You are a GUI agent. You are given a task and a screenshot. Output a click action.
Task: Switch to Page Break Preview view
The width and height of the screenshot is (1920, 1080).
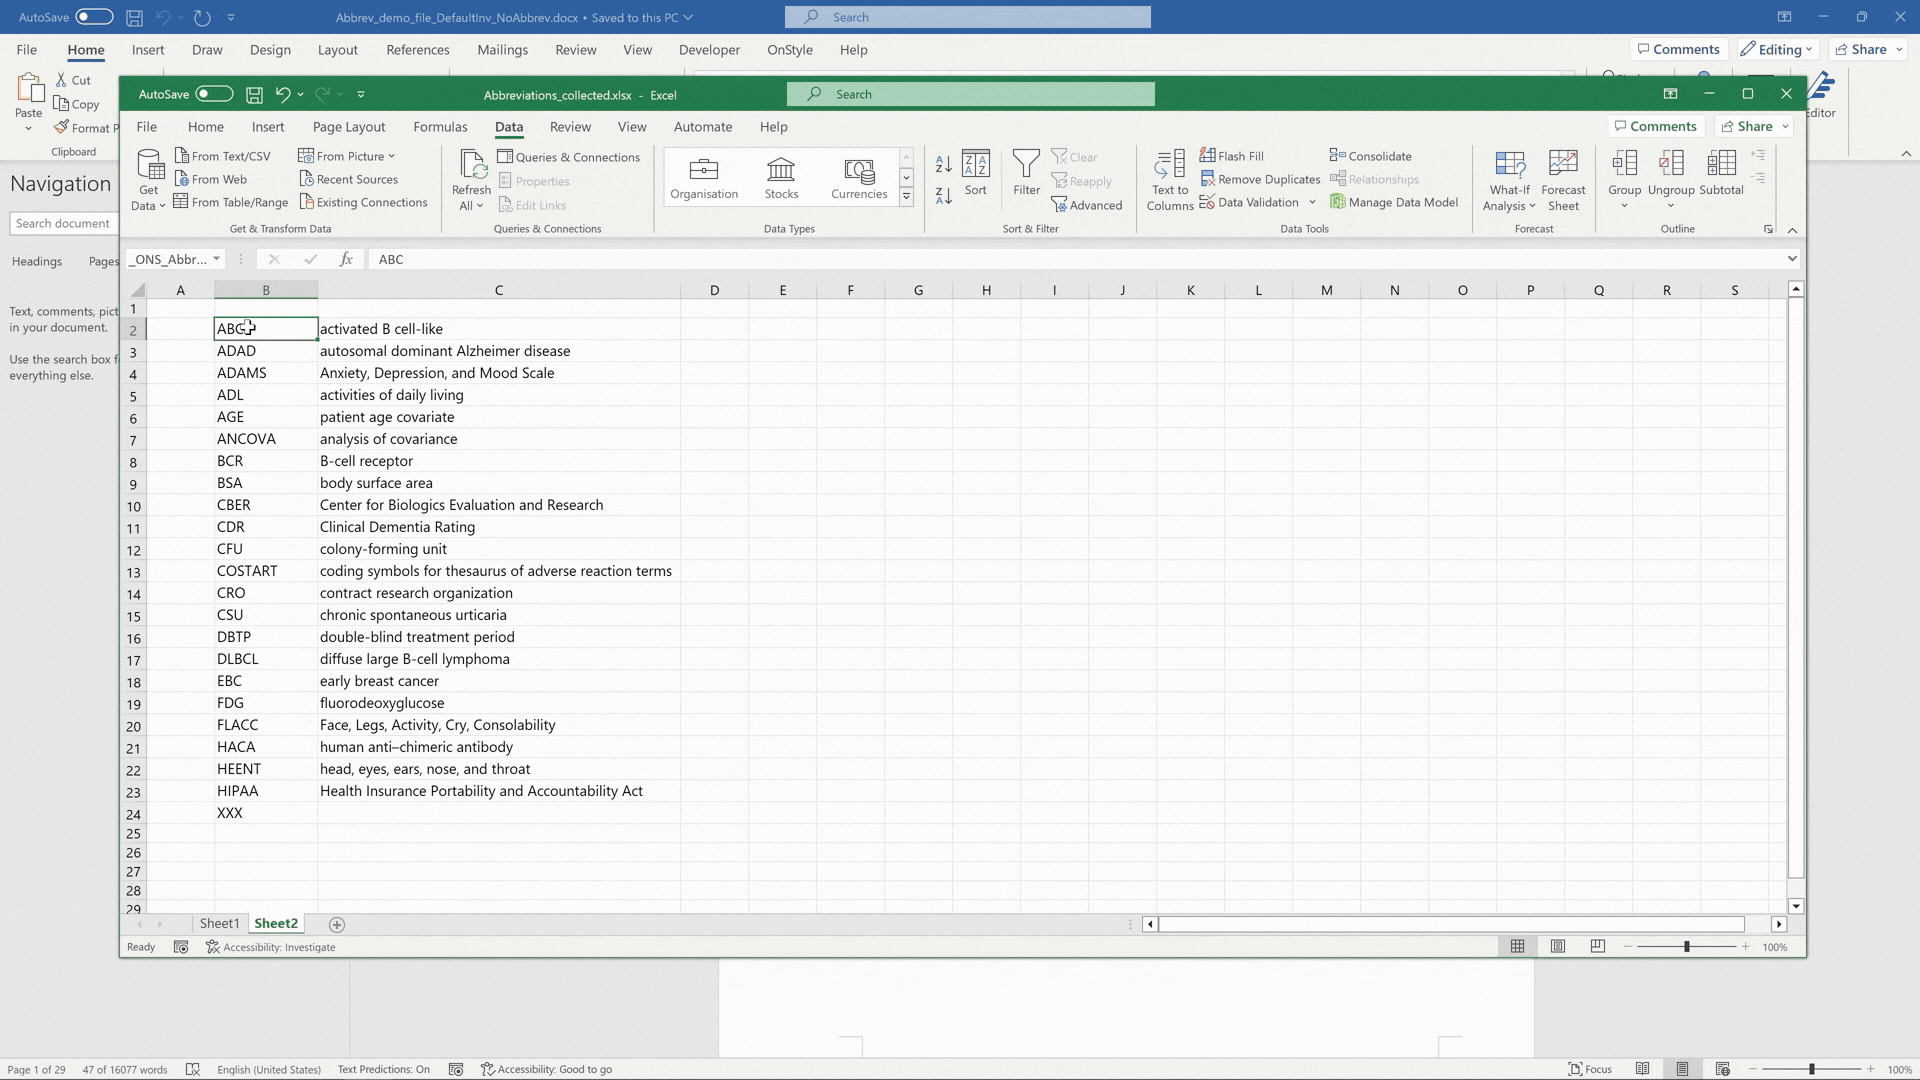click(x=1597, y=947)
